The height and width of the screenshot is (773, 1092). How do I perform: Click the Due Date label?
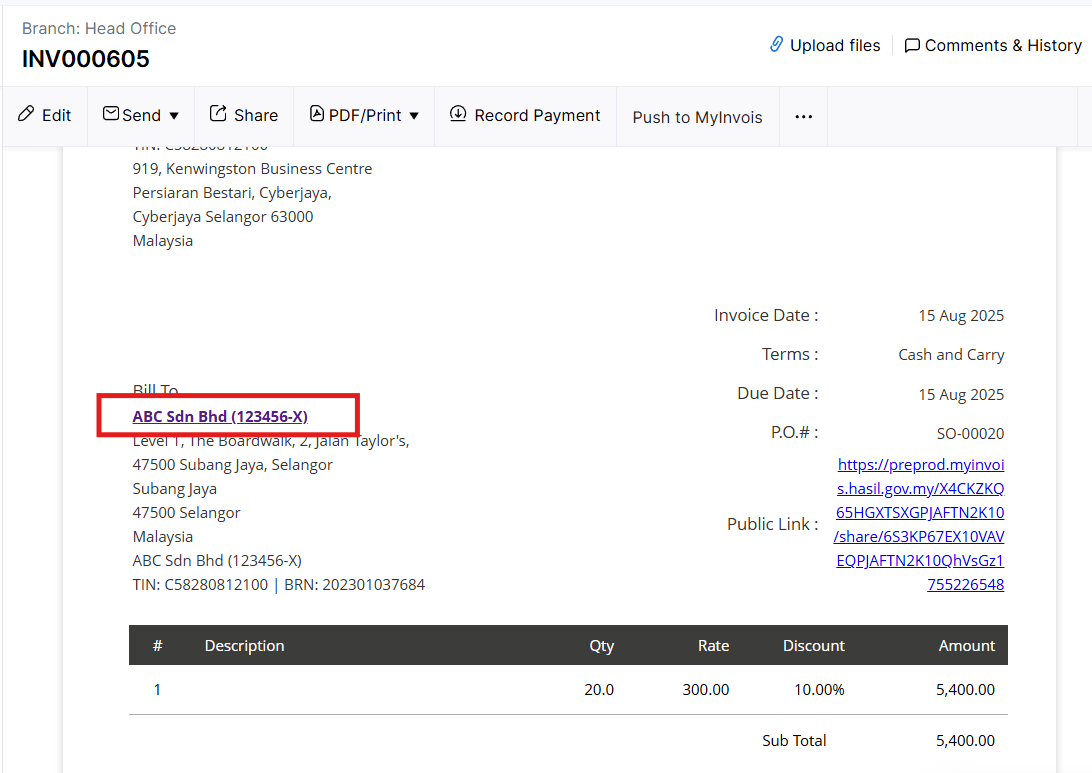[x=777, y=393]
